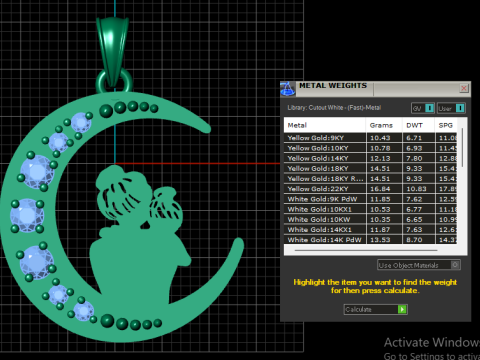Click the 10.43 grams value
480x360 pixels.
point(384,138)
